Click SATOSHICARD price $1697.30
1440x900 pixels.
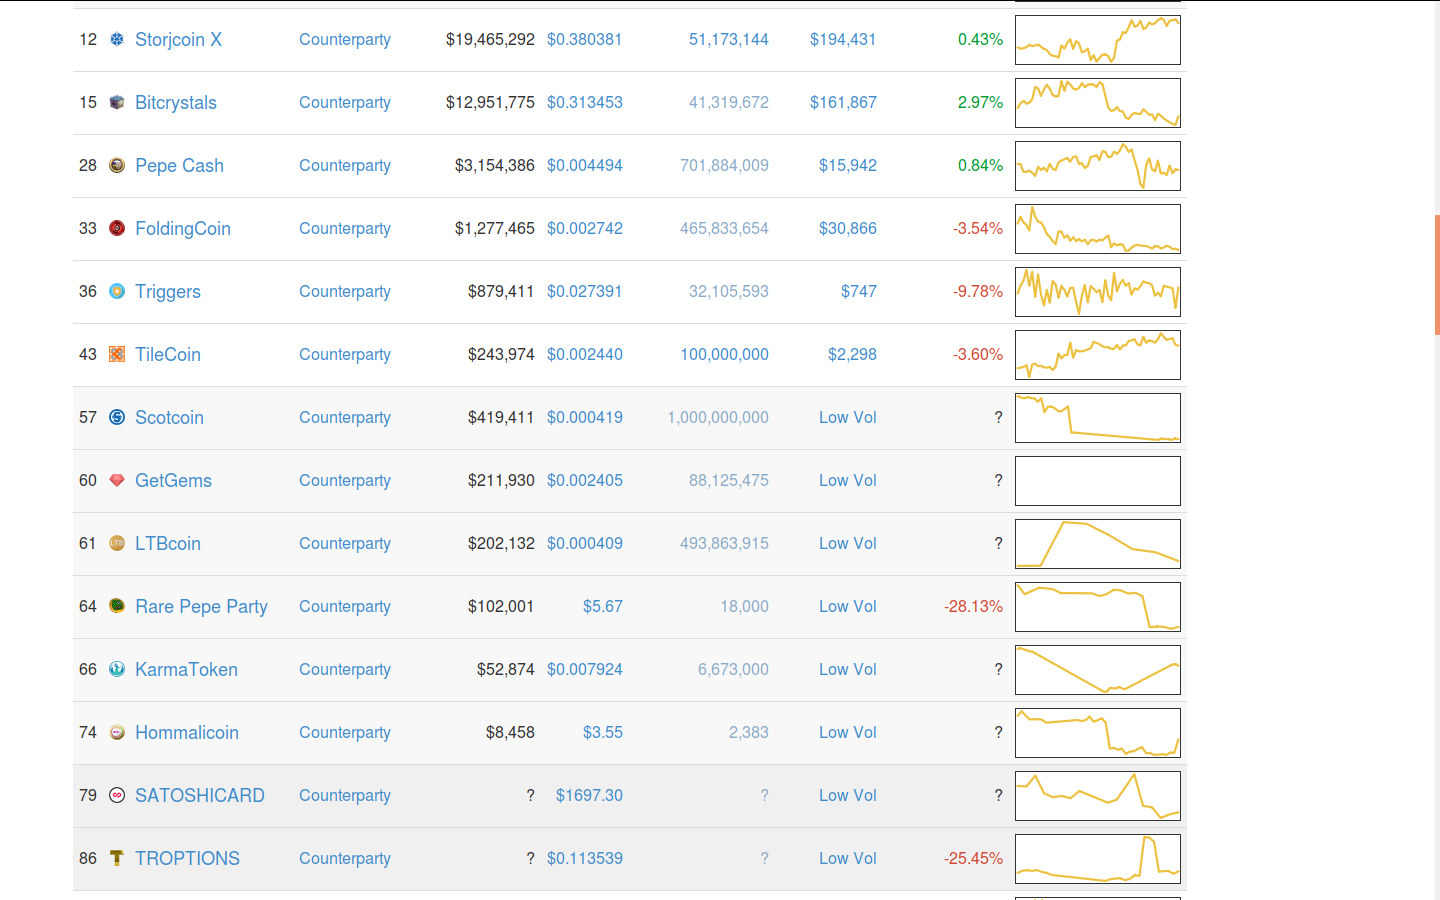click(x=589, y=795)
